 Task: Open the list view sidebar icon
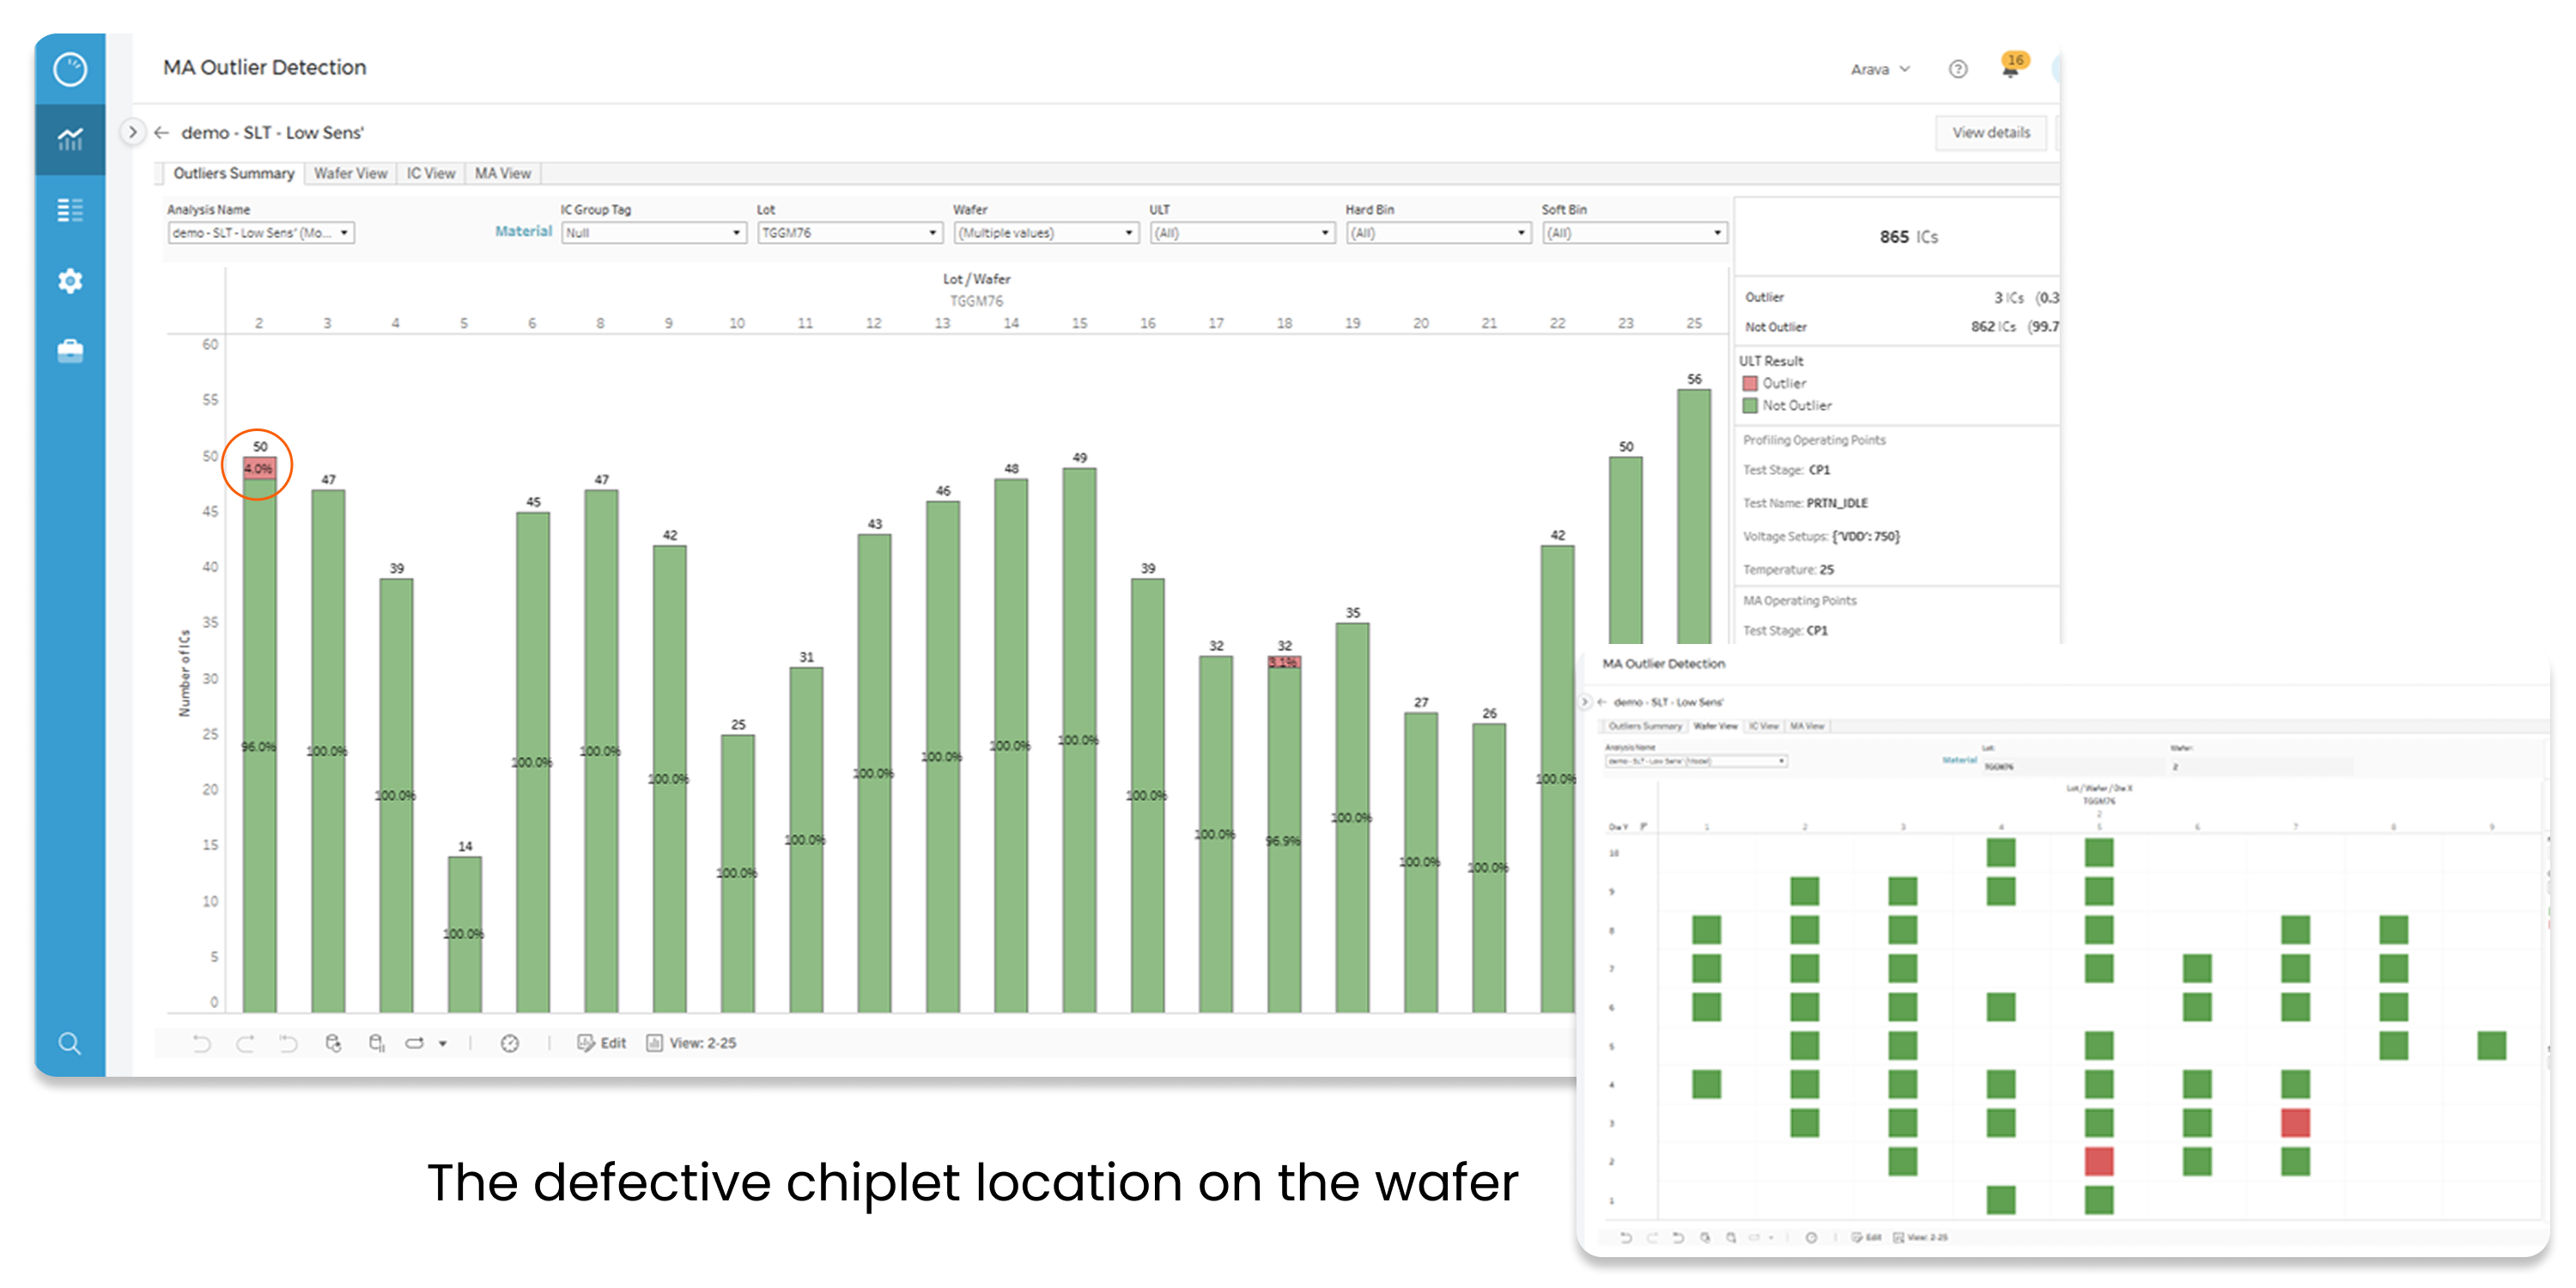pos(70,210)
